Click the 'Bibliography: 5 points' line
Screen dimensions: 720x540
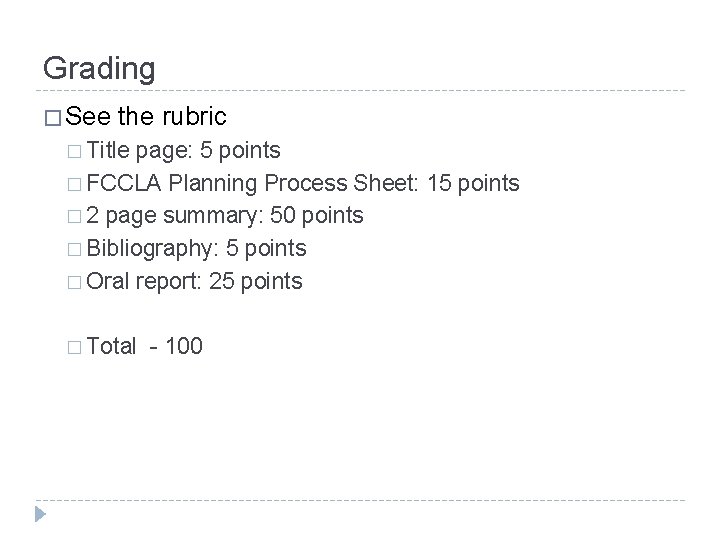pyautogui.click(x=197, y=249)
